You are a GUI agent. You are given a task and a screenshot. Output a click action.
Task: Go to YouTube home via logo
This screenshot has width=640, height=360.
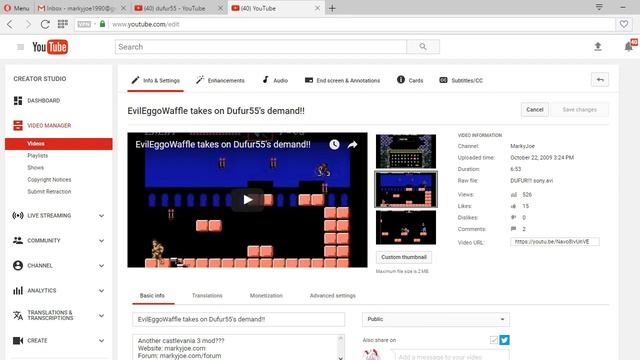tap(50, 47)
